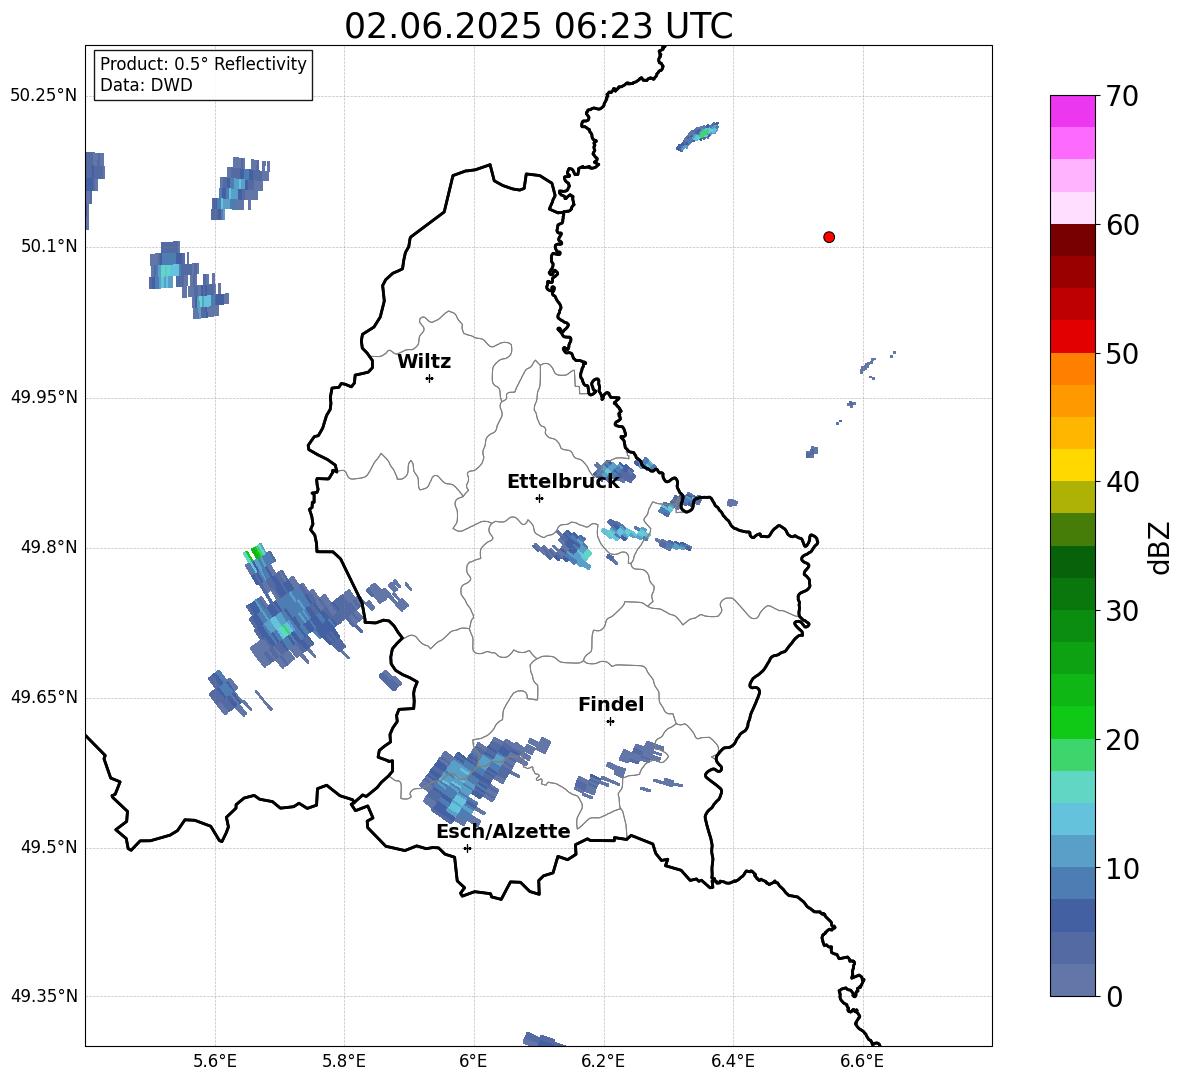Click the 49.5°N latitude label
This screenshot has width=1184, height=1081.
48,847
